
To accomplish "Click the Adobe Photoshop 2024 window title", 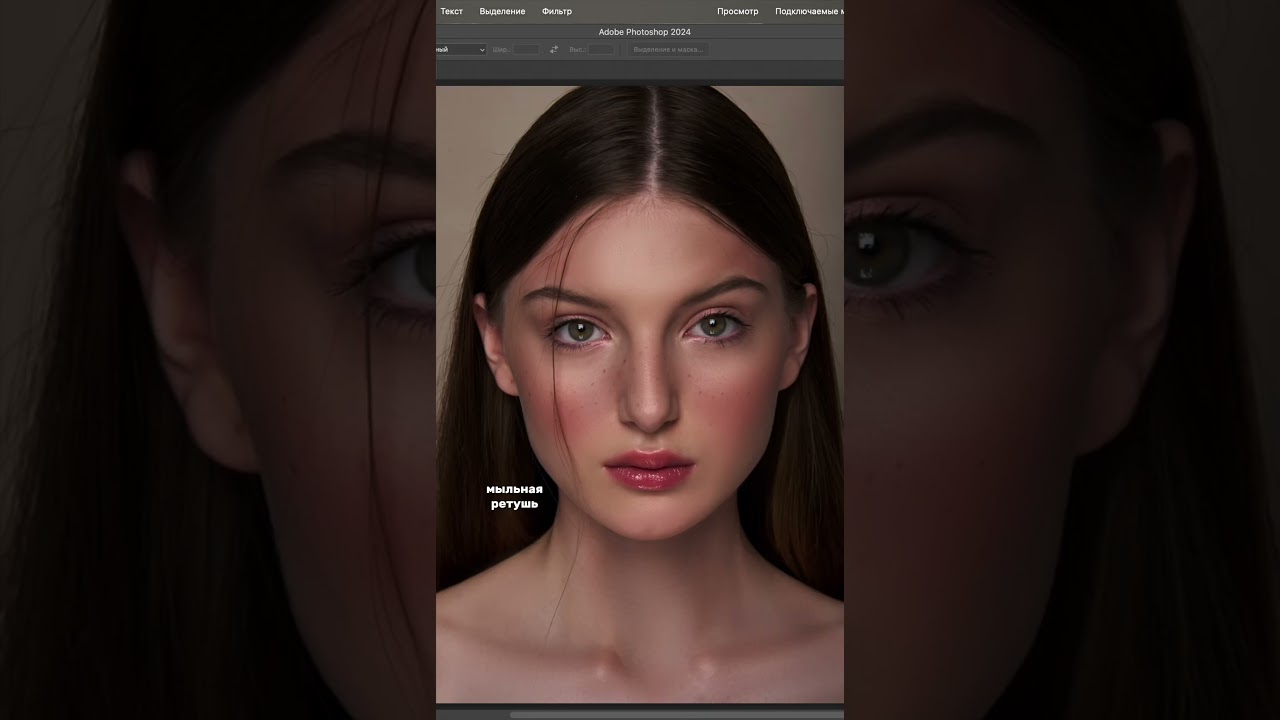I will coord(645,32).
